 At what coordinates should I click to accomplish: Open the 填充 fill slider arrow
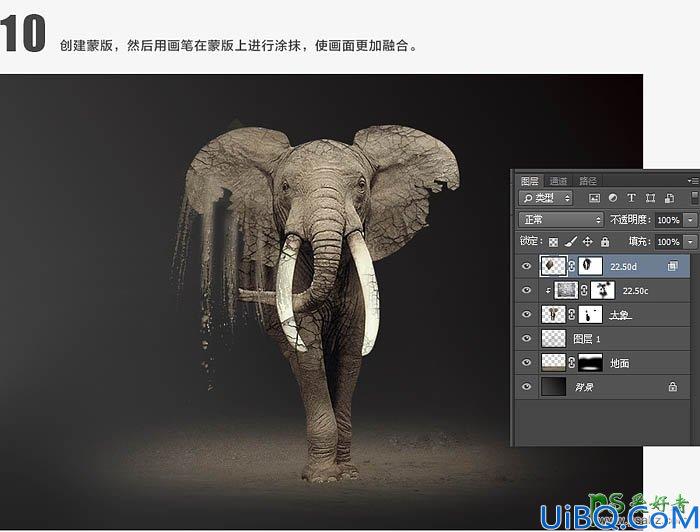[x=690, y=242]
